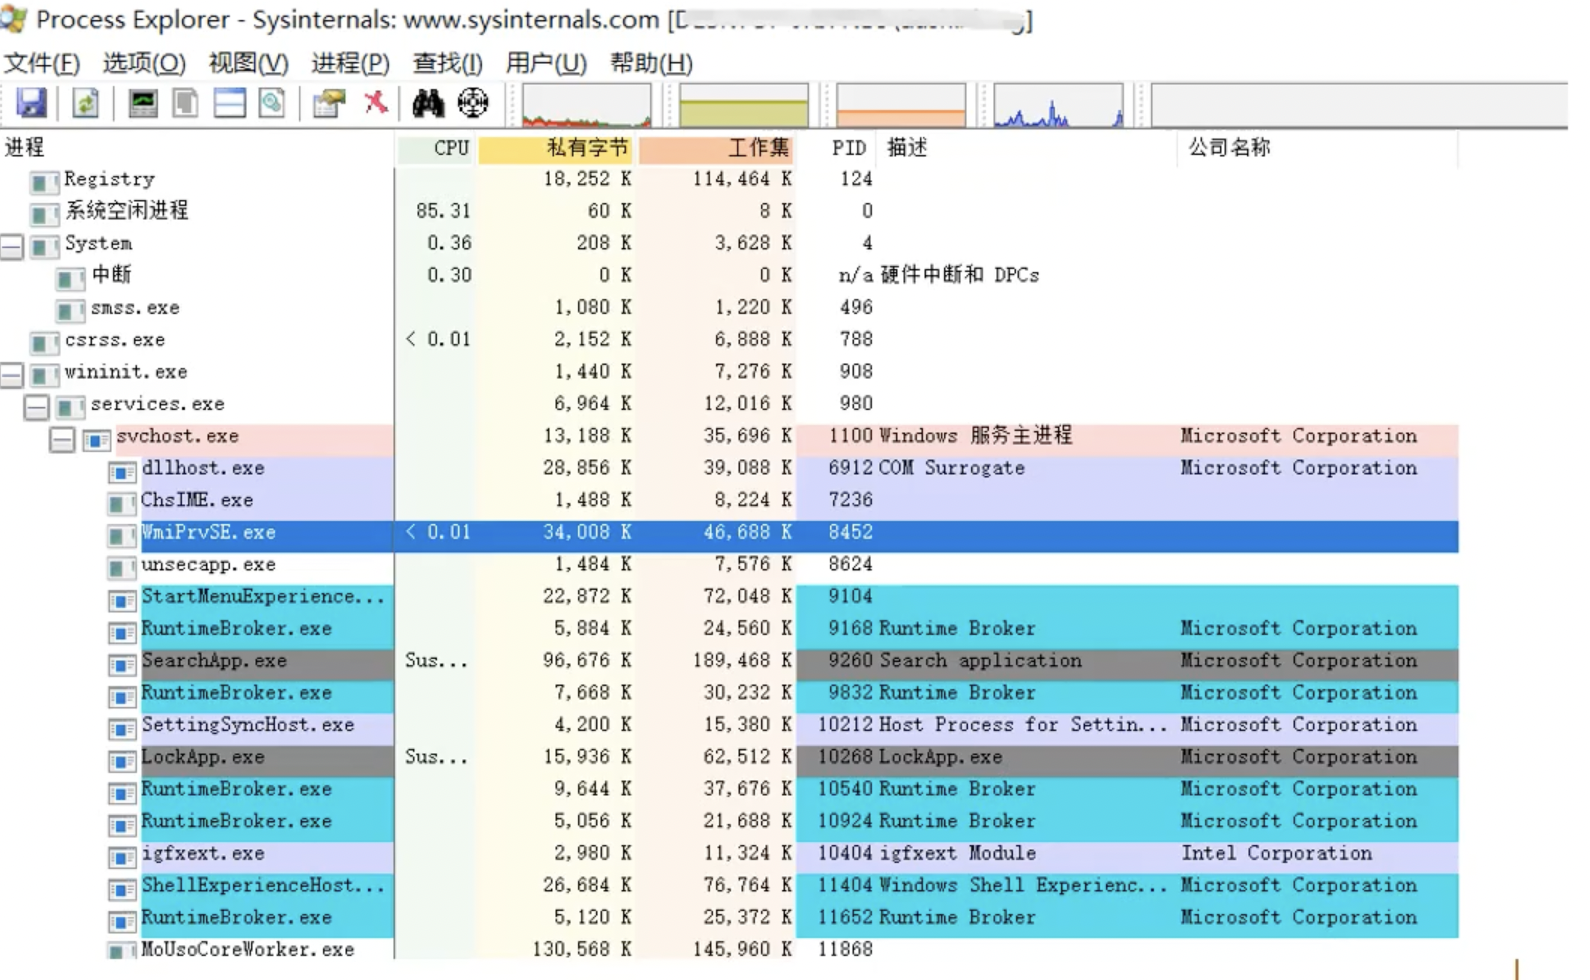
Task: Click the MoUsoCoreWorker.exe process icon
Action: [x=122, y=951]
